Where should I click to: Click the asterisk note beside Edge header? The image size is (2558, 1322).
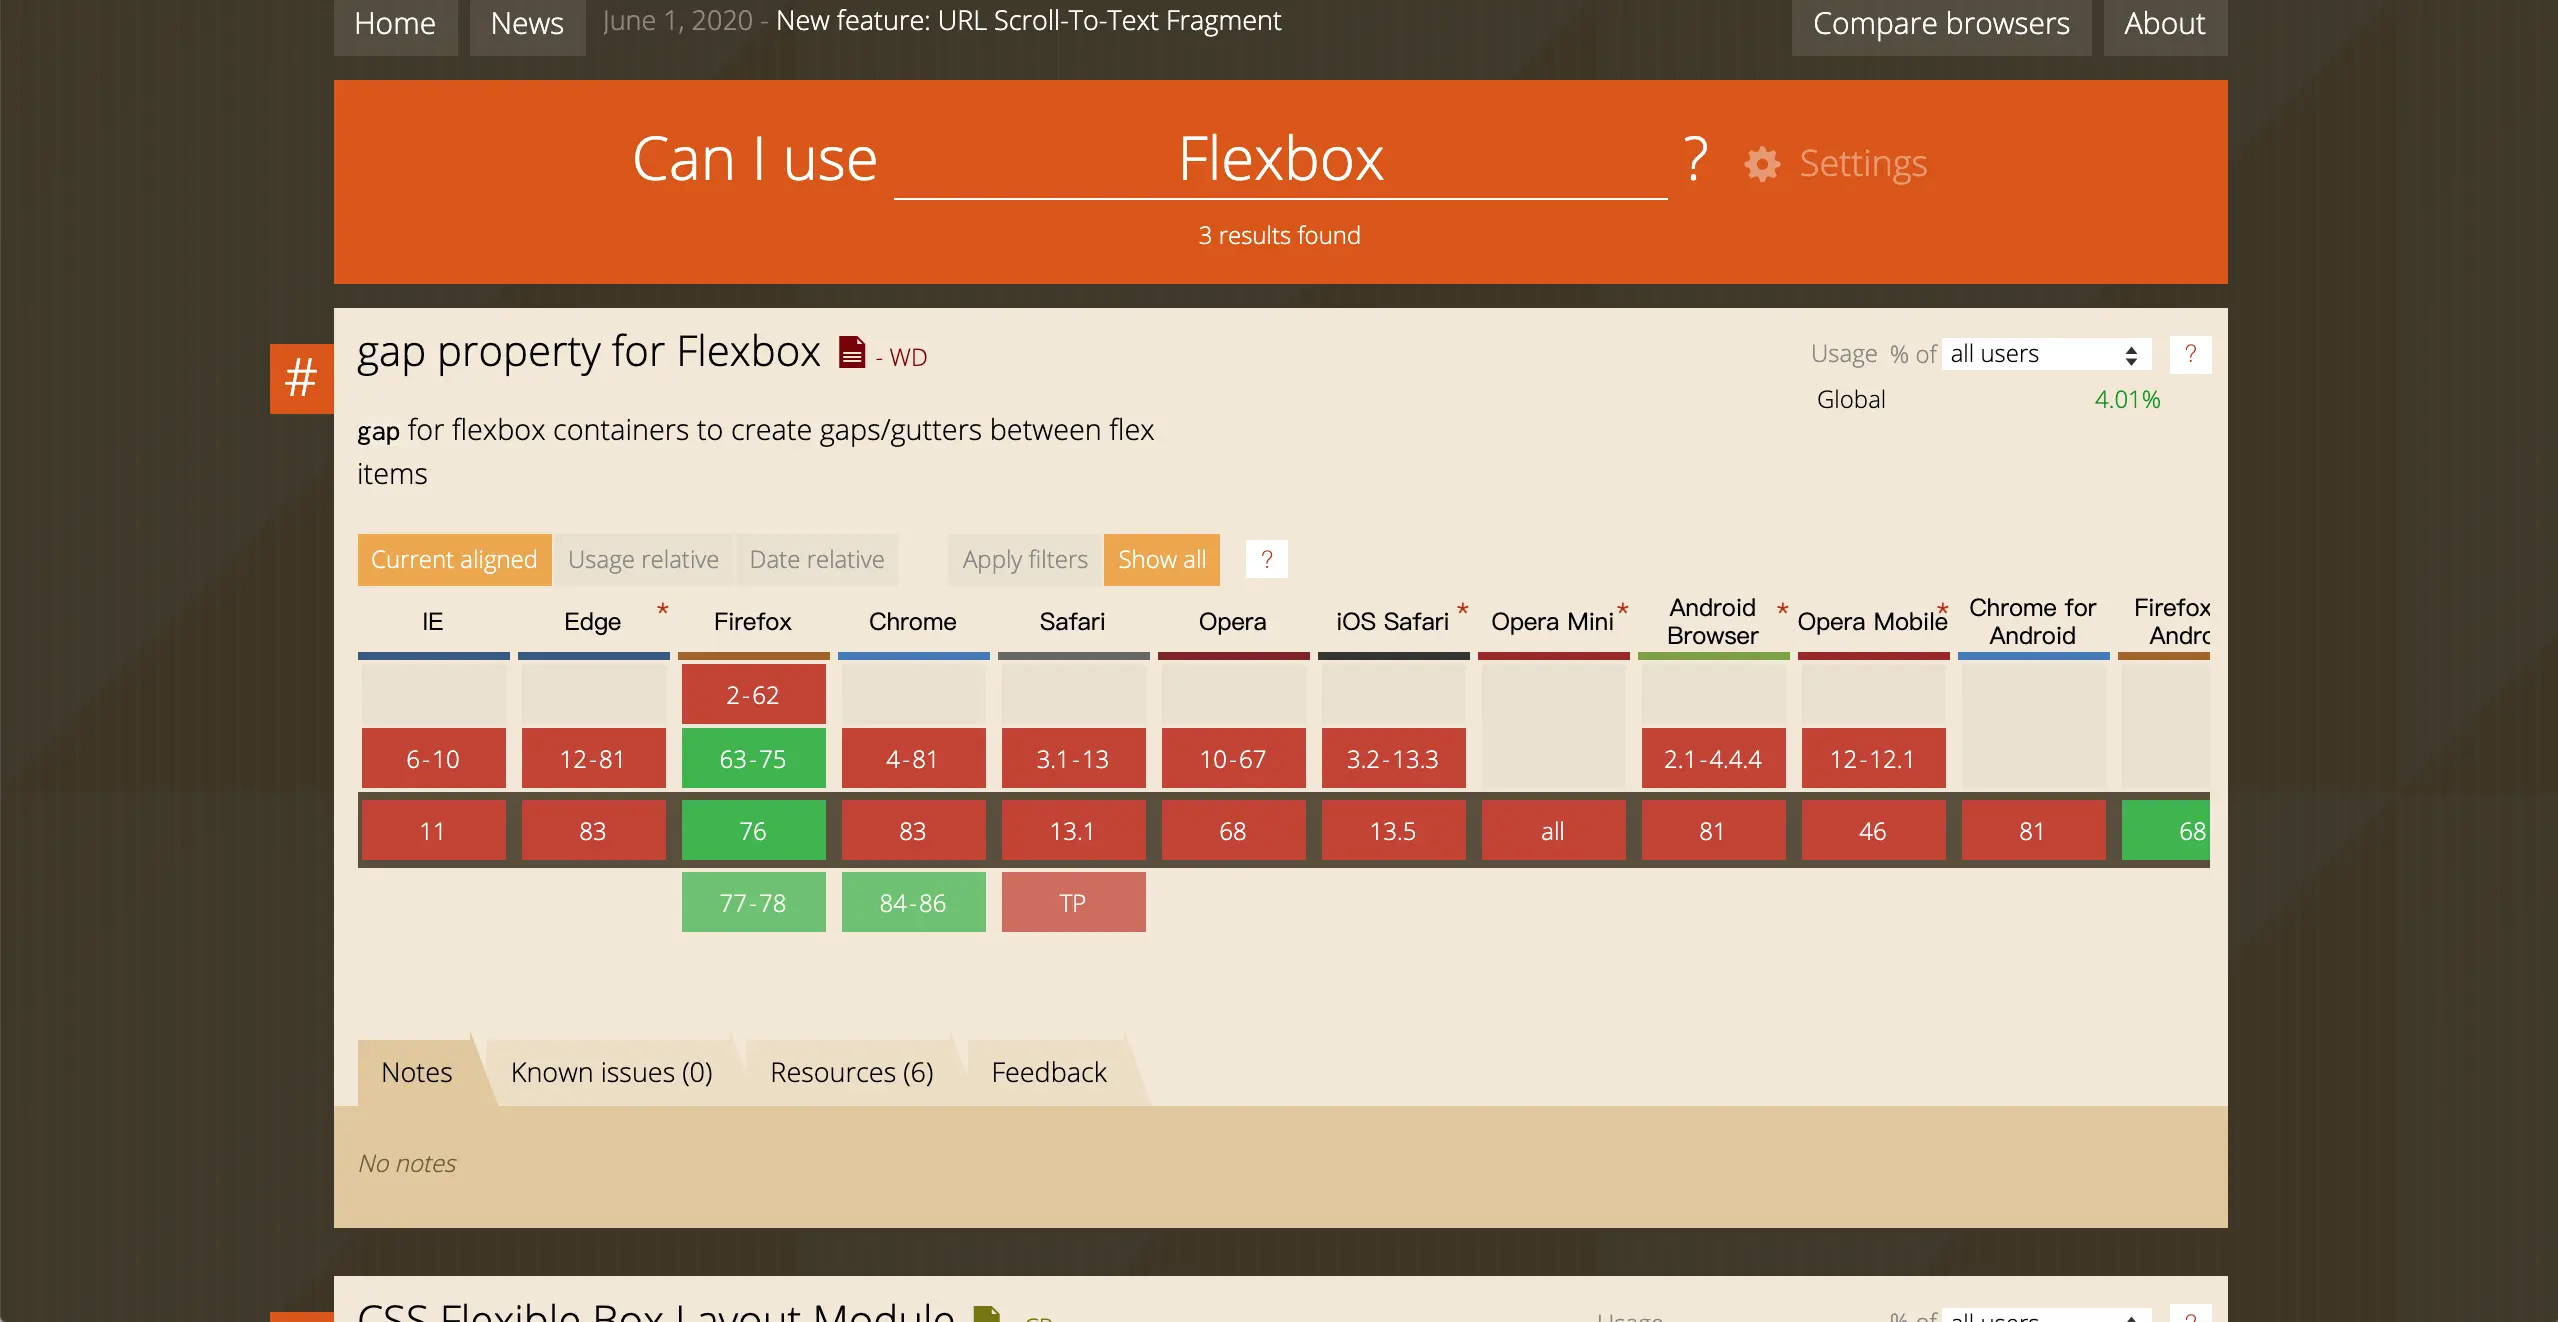662,610
